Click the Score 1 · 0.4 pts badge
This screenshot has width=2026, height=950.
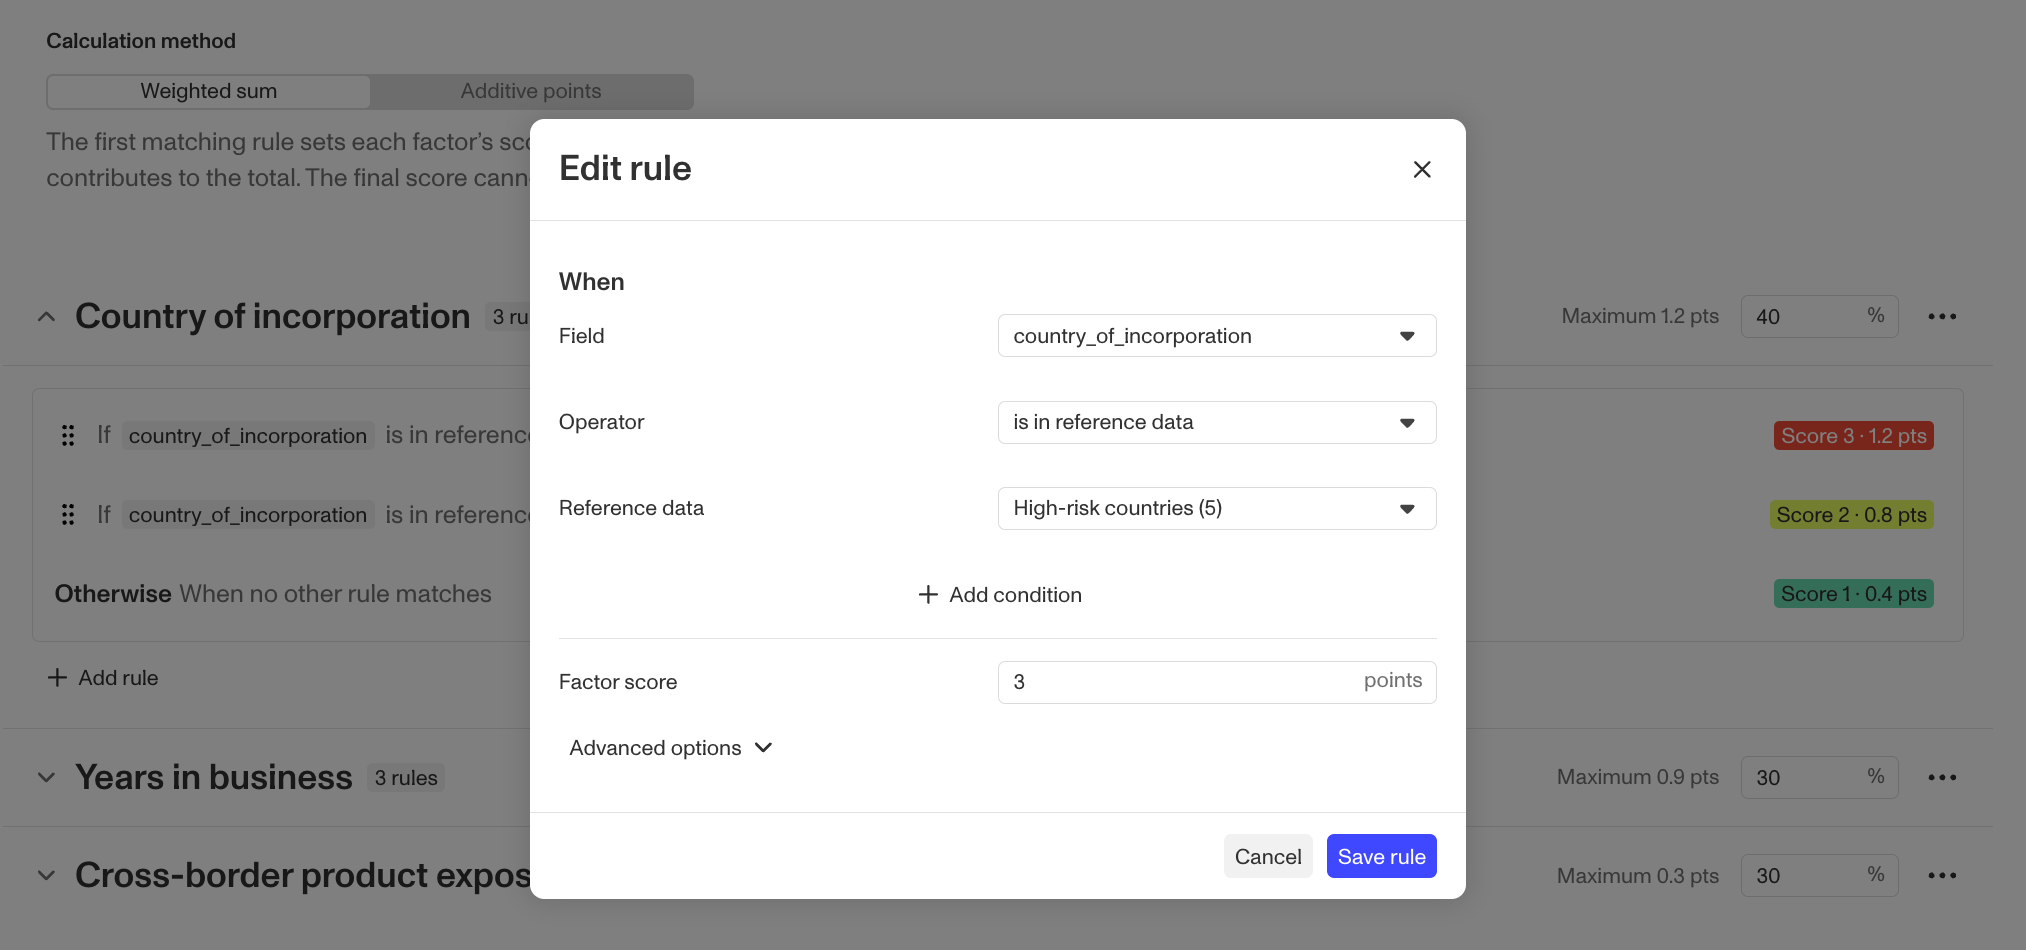click(1853, 594)
